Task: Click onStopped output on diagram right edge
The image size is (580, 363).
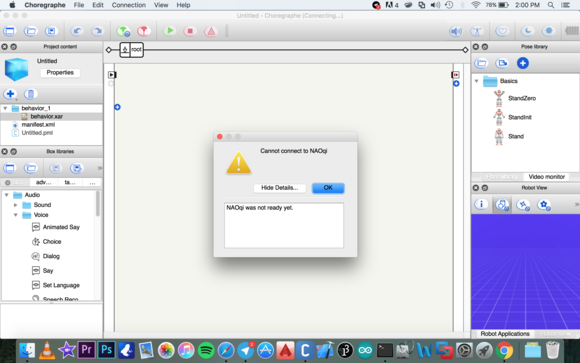Action: pyautogui.click(x=456, y=75)
